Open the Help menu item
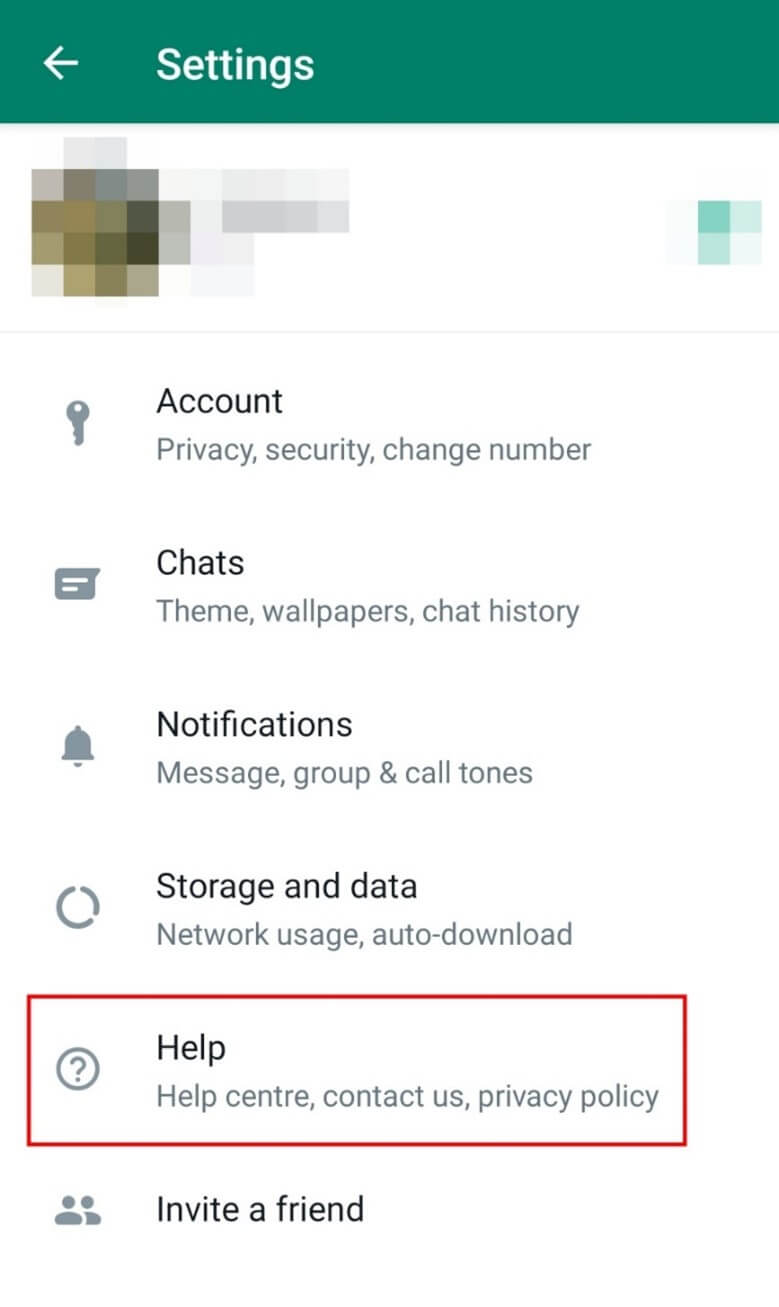 [x=191, y=1048]
